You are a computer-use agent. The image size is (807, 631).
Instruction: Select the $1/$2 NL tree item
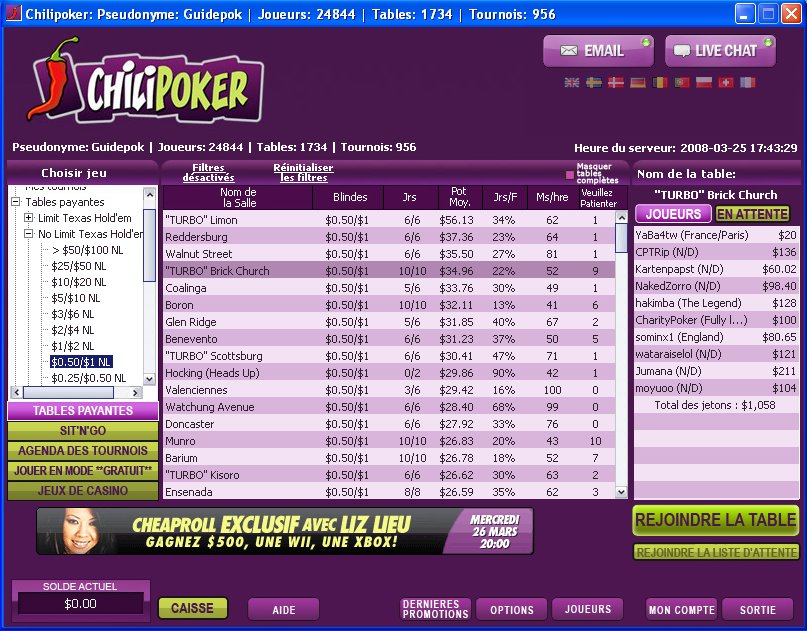coord(73,346)
